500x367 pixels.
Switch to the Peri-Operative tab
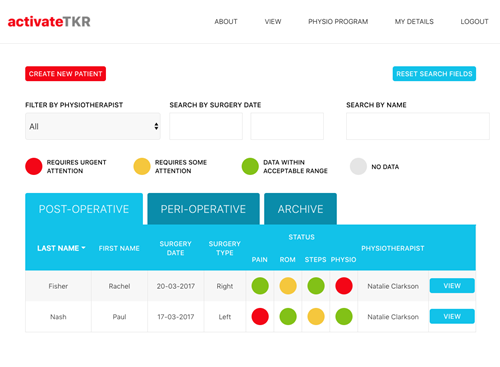[203, 209]
